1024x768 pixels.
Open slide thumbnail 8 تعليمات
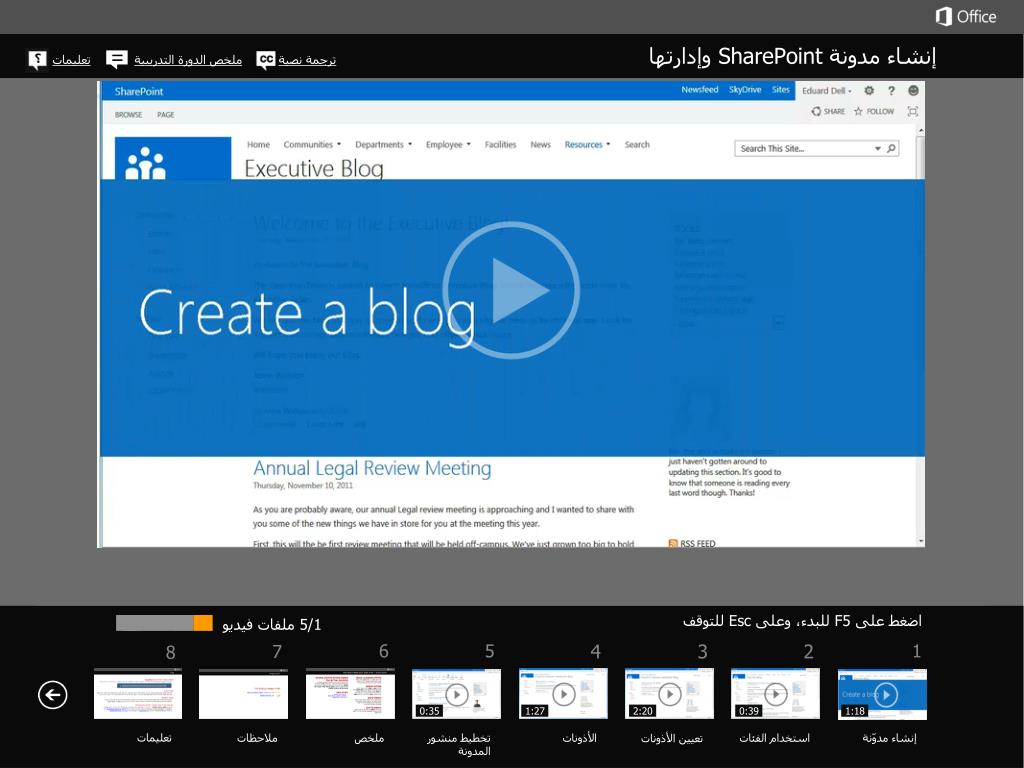138,694
